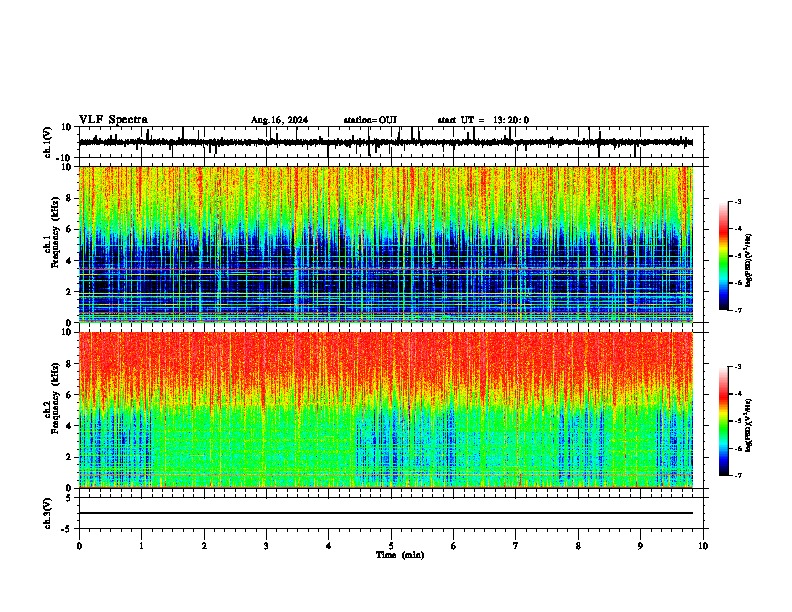
Task: Select the "start UT = 13:20:0" text
Action: [483, 120]
